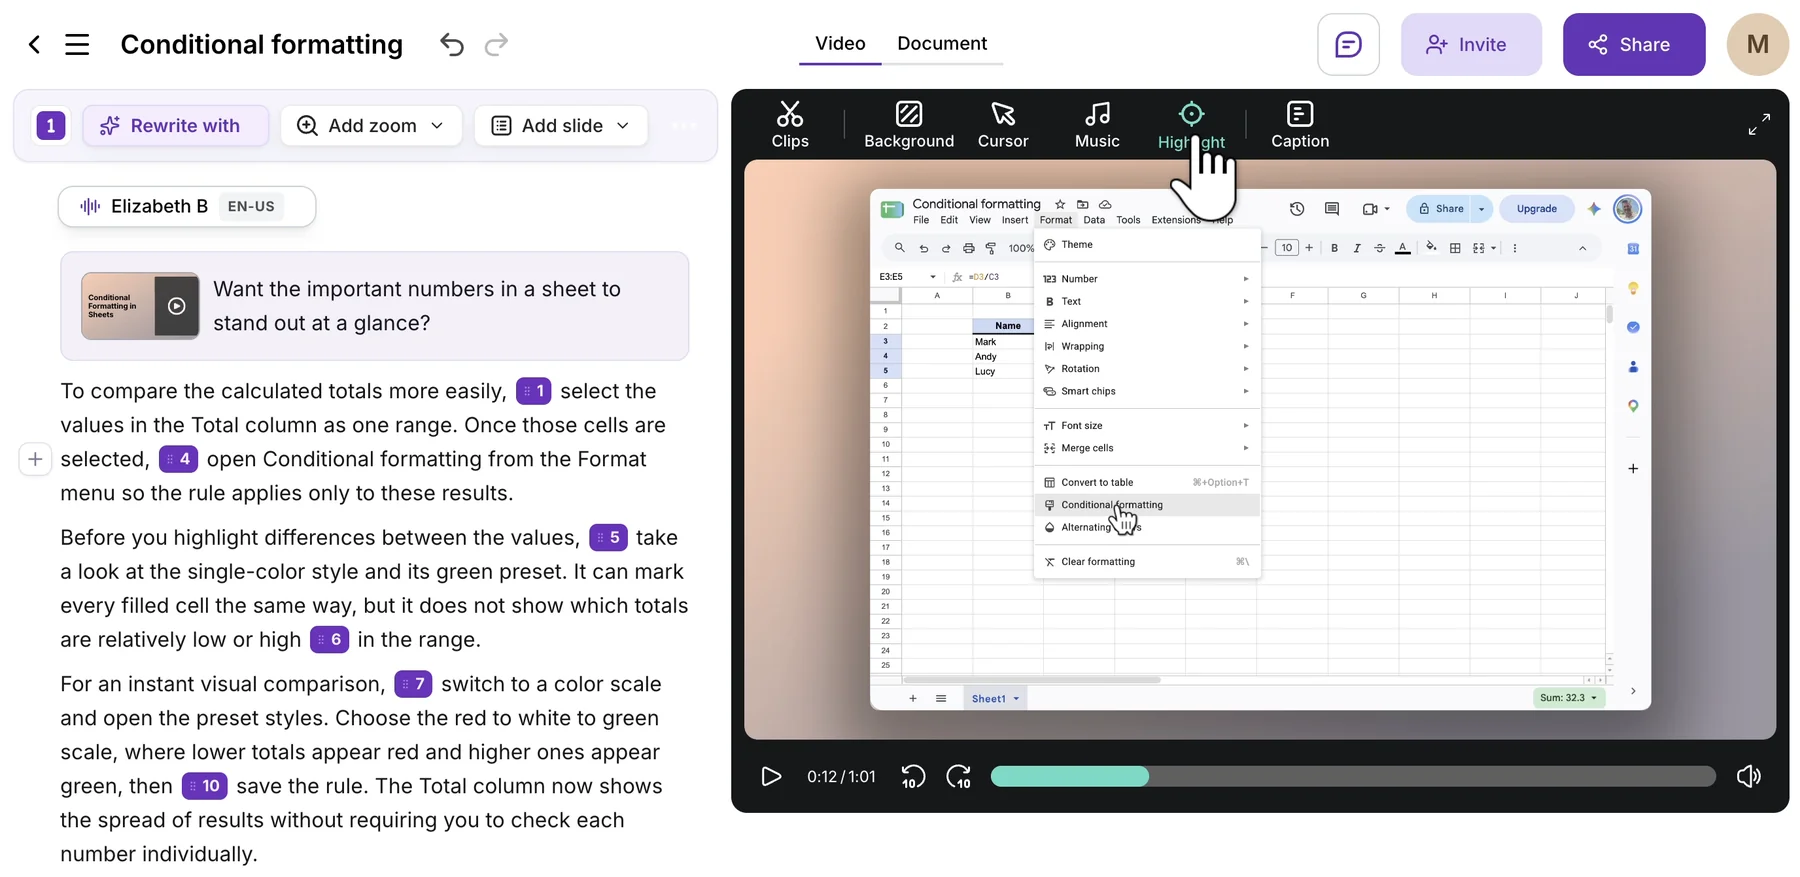
Task: Click the Rewrite with button
Action: [176, 126]
